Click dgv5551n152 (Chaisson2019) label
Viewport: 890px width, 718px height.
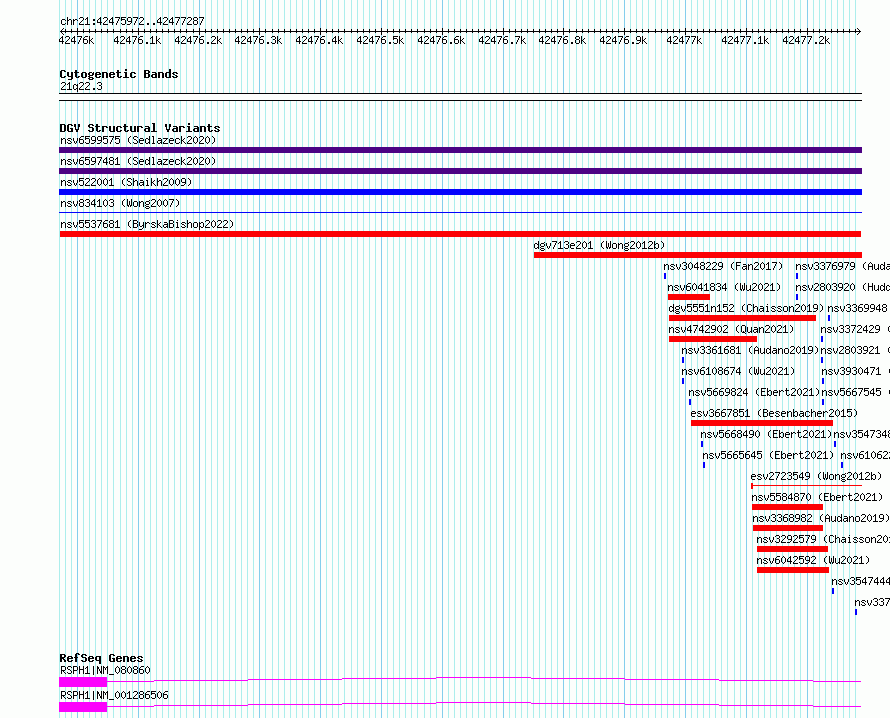point(746,308)
